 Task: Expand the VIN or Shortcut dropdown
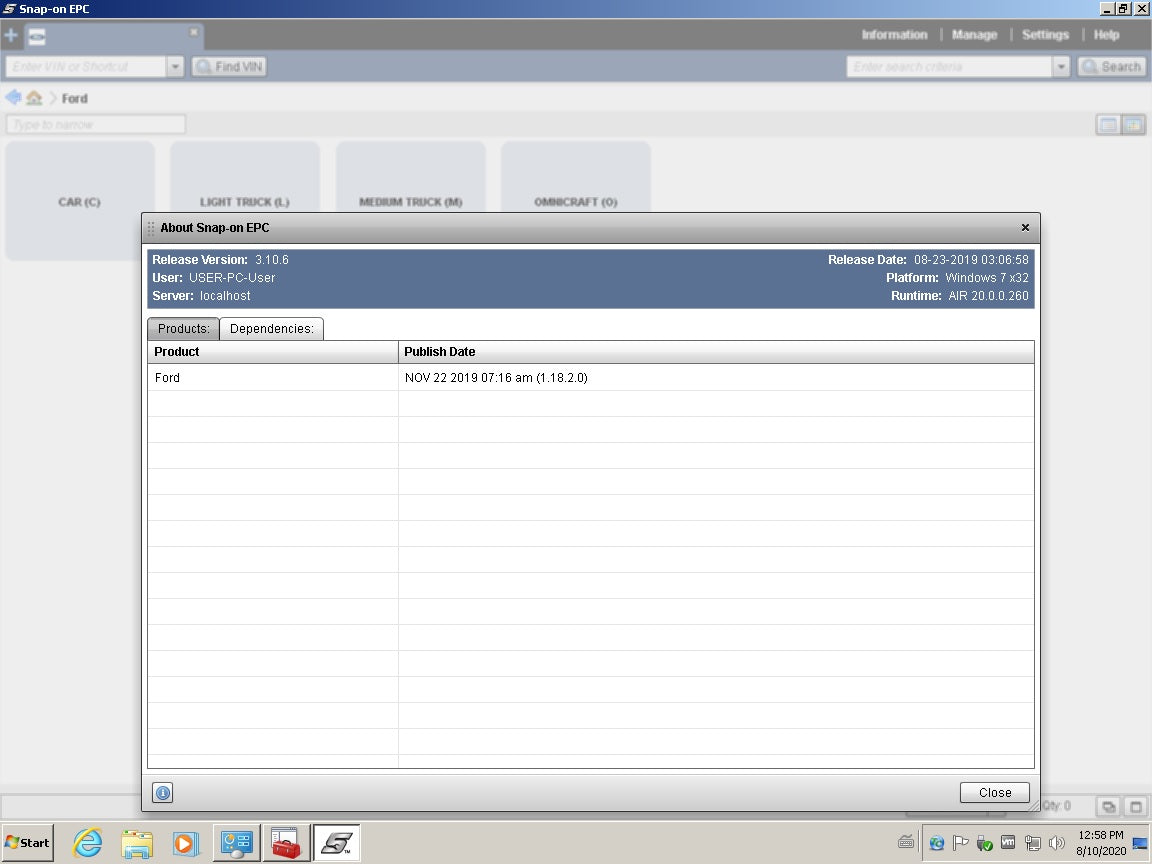click(x=175, y=67)
